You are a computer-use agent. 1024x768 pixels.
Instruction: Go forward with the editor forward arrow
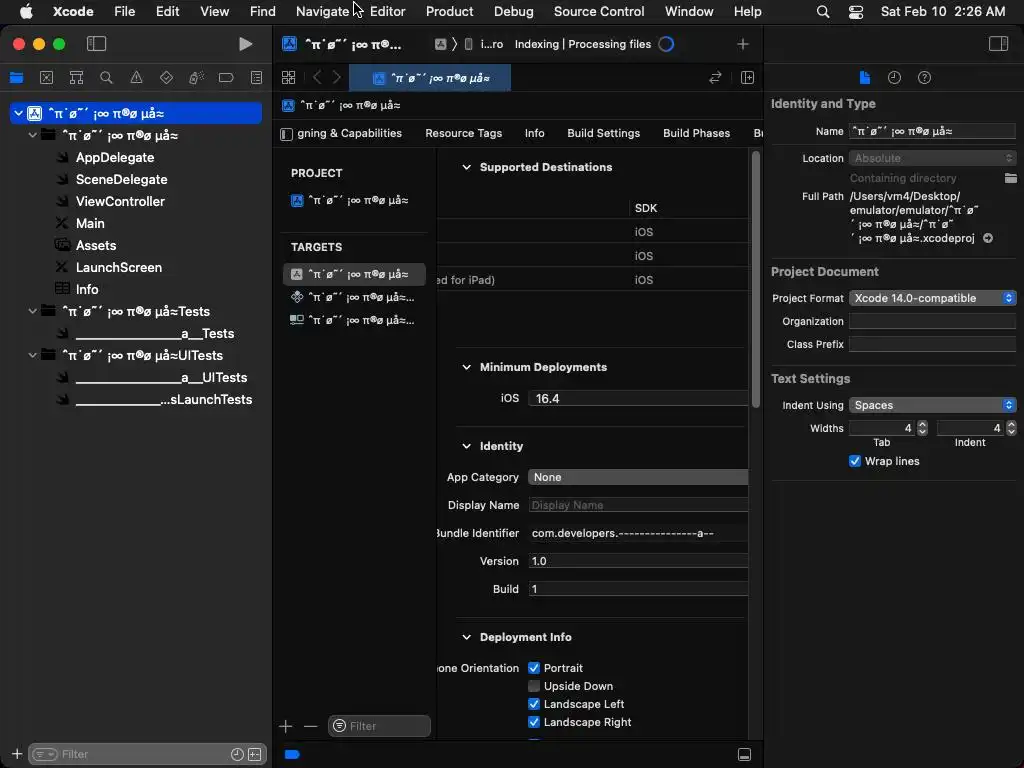coord(337,78)
